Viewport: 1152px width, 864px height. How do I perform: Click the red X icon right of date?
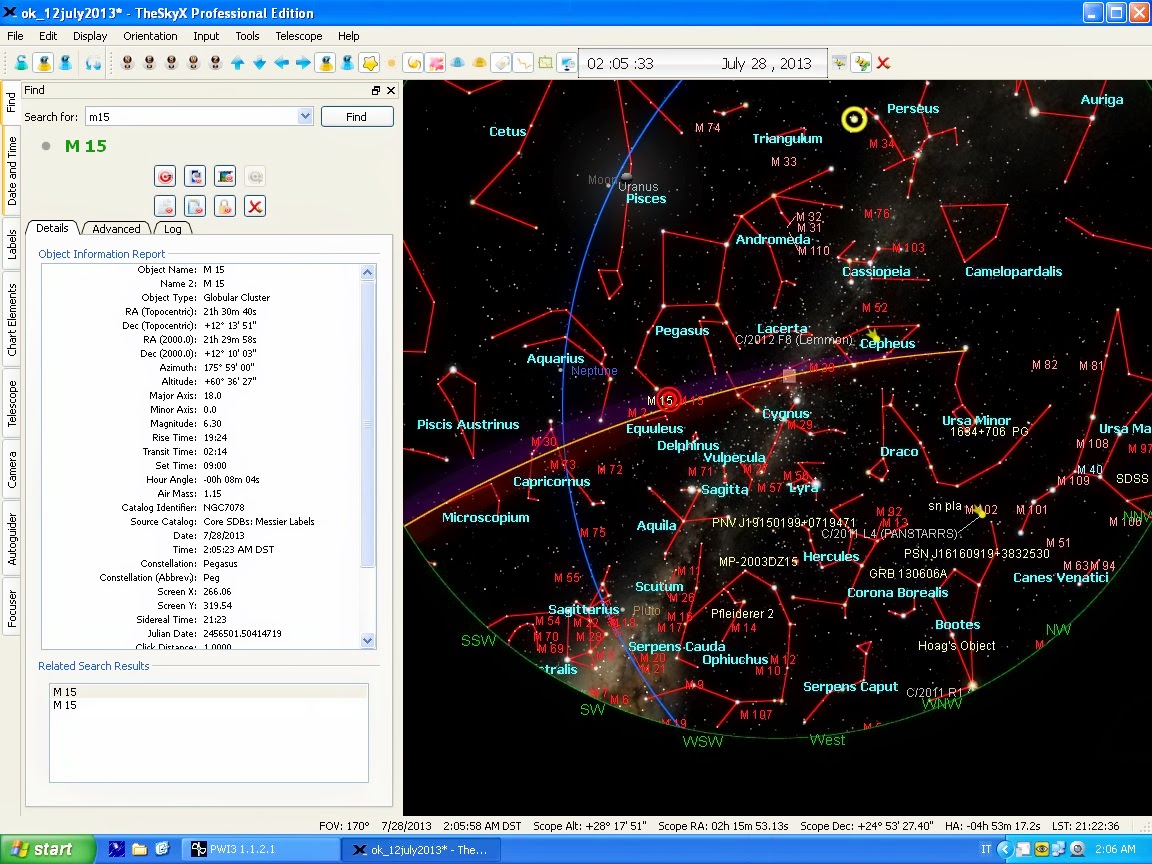click(x=884, y=63)
